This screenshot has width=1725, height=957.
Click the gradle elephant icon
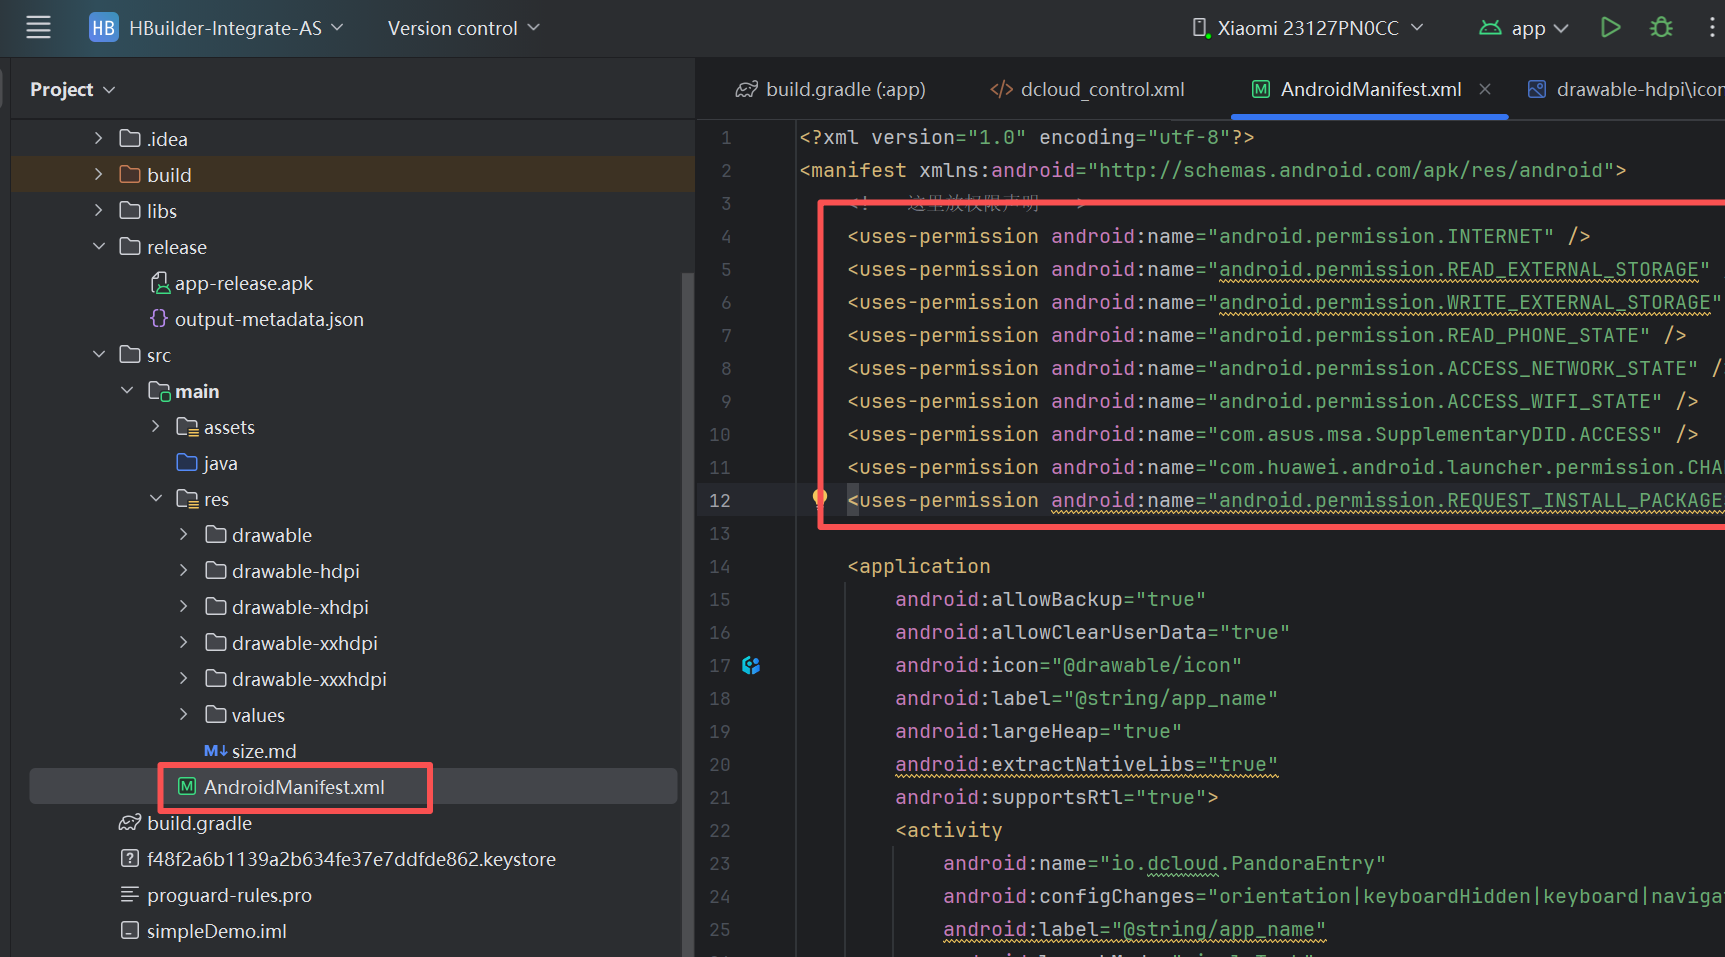130,823
